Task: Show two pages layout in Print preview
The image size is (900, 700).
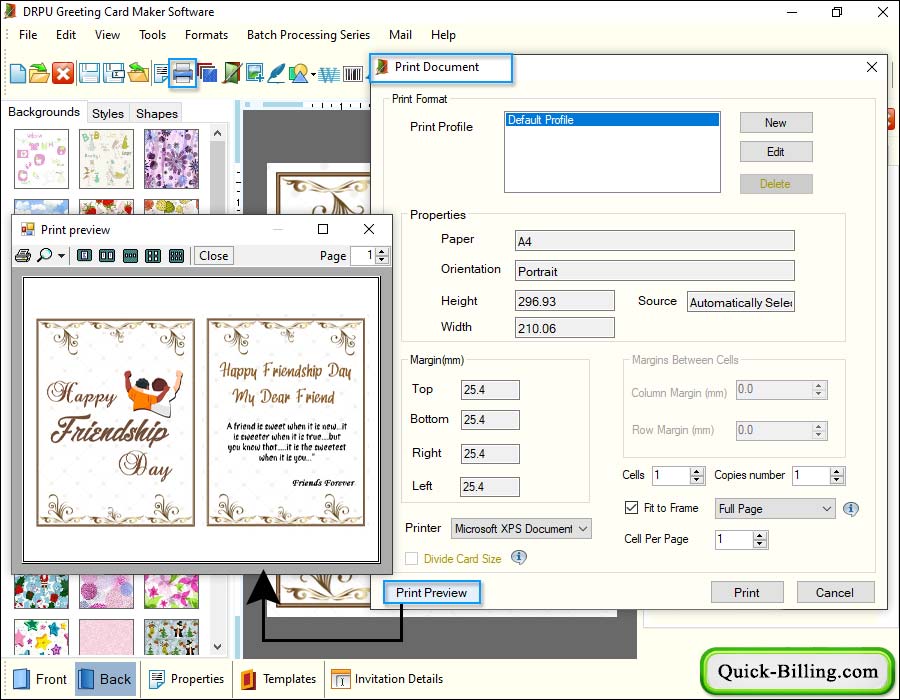Action: pyautogui.click(x=107, y=255)
